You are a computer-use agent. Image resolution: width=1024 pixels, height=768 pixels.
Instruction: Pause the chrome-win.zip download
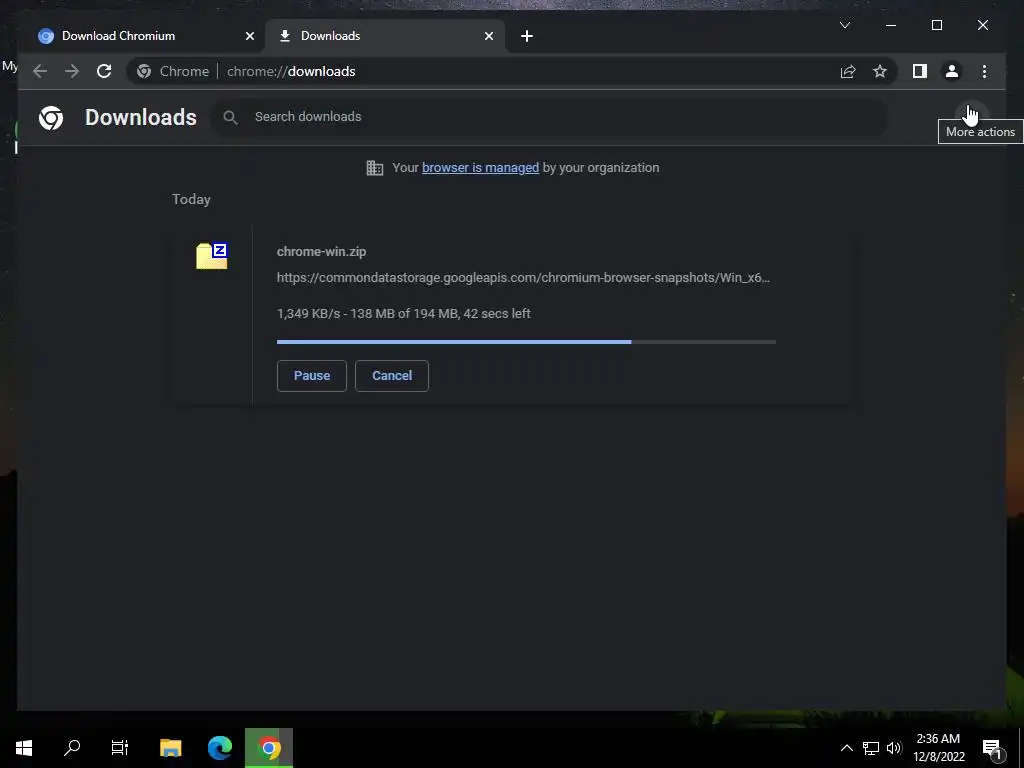pyautogui.click(x=312, y=376)
